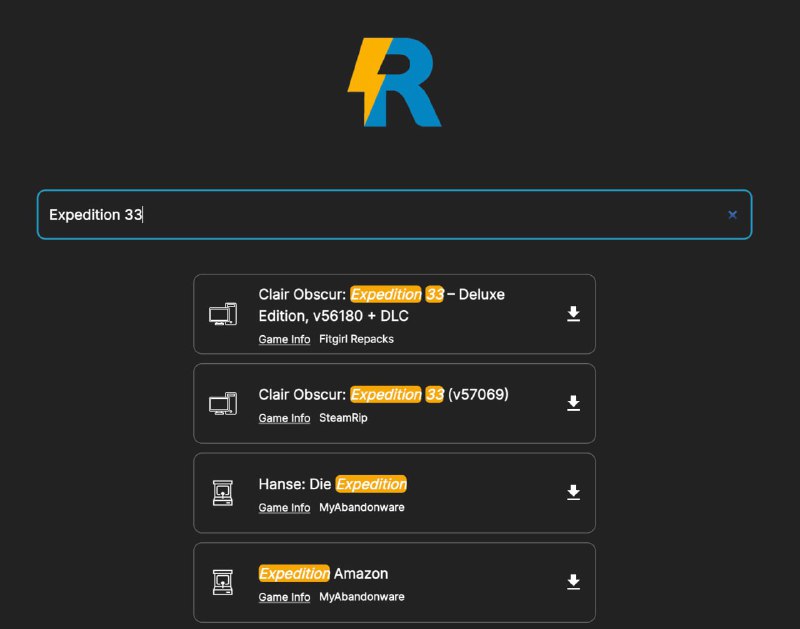The width and height of the screenshot is (800, 629).
Task: Click the Rezi lightning R logo
Action: tap(394, 82)
